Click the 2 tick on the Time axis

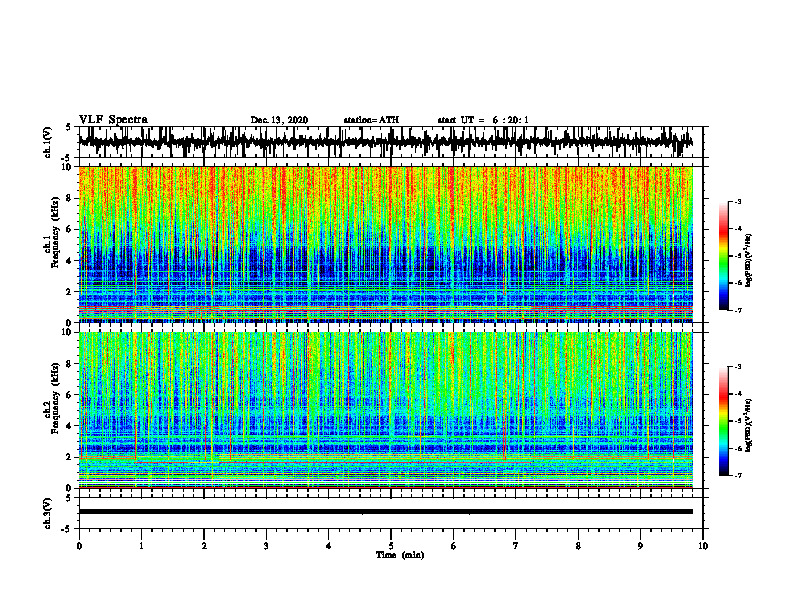pyautogui.click(x=204, y=546)
